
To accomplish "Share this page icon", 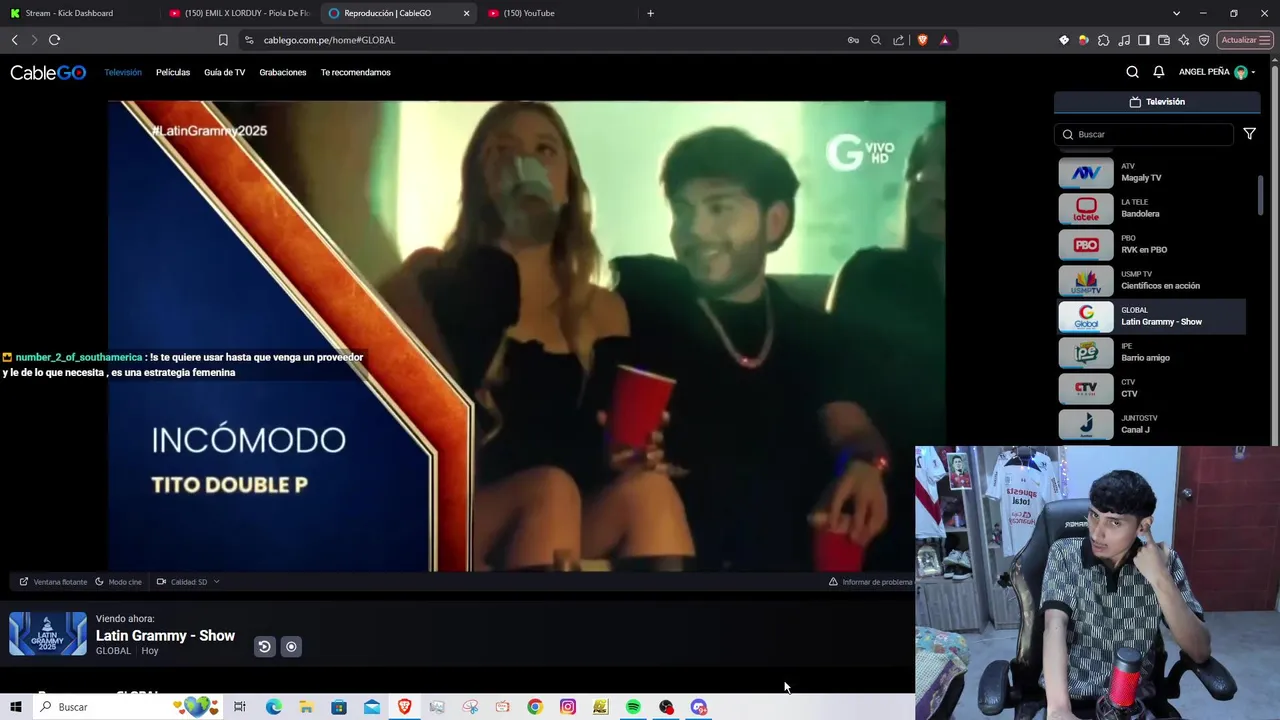I will [x=898, y=40].
